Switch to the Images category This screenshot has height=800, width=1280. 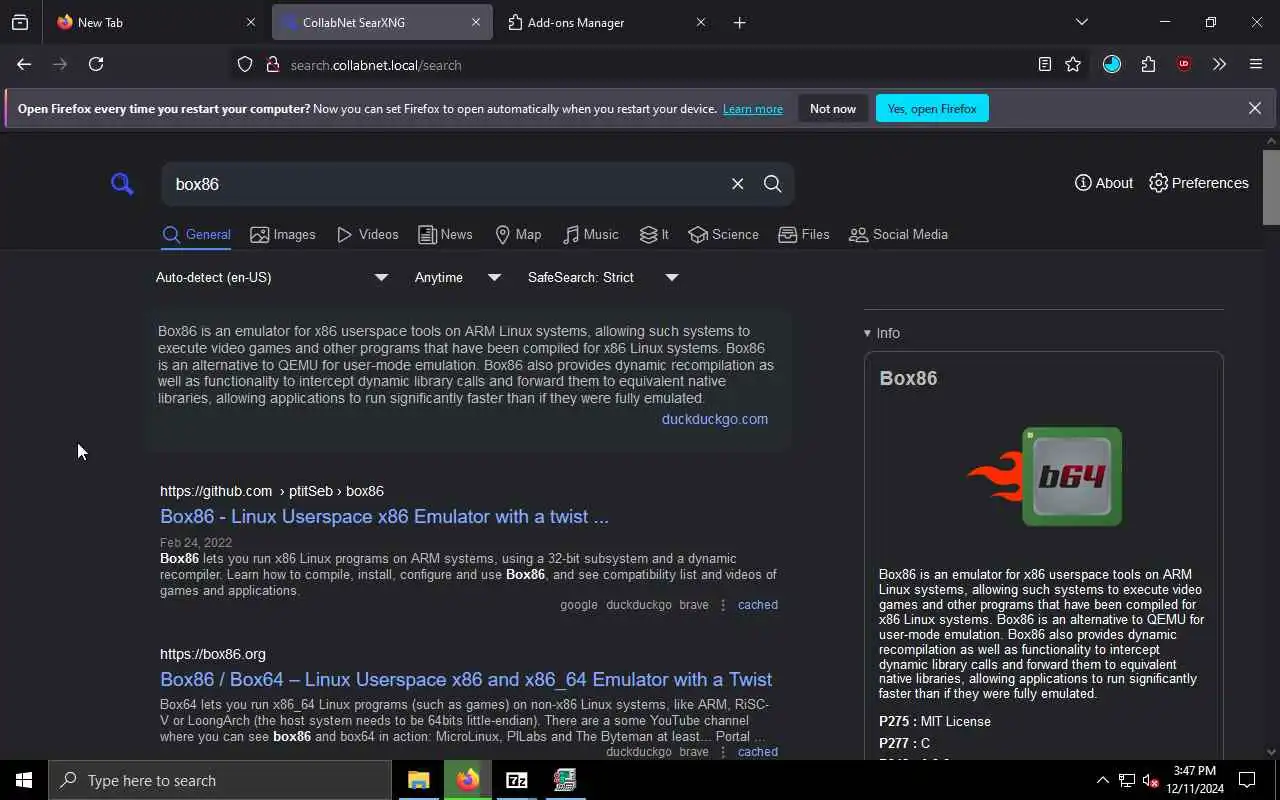pos(283,234)
